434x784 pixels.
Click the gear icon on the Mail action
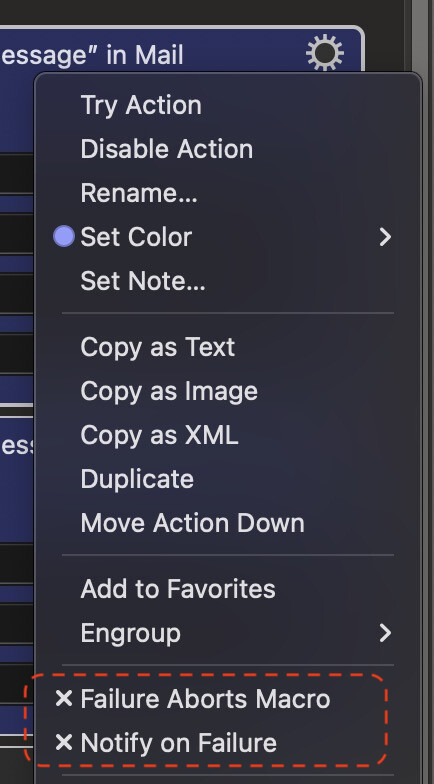point(325,52)
